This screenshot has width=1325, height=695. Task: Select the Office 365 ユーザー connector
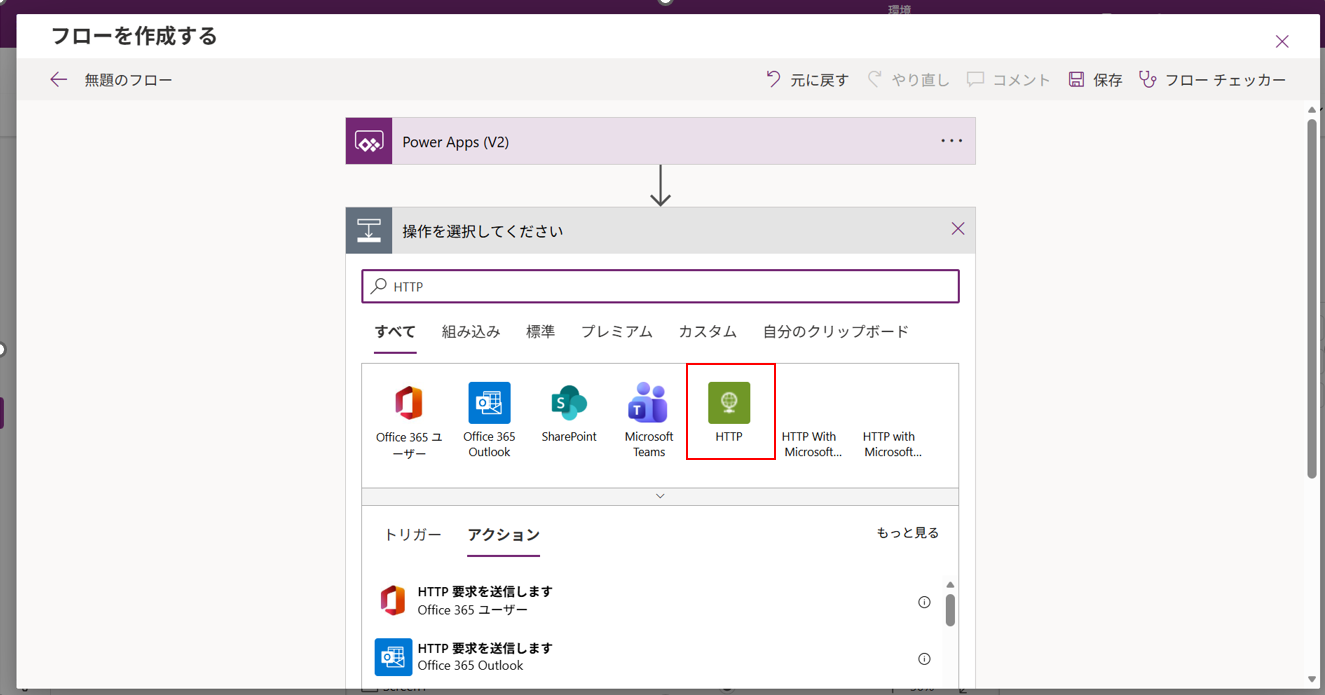click(408, 421)
